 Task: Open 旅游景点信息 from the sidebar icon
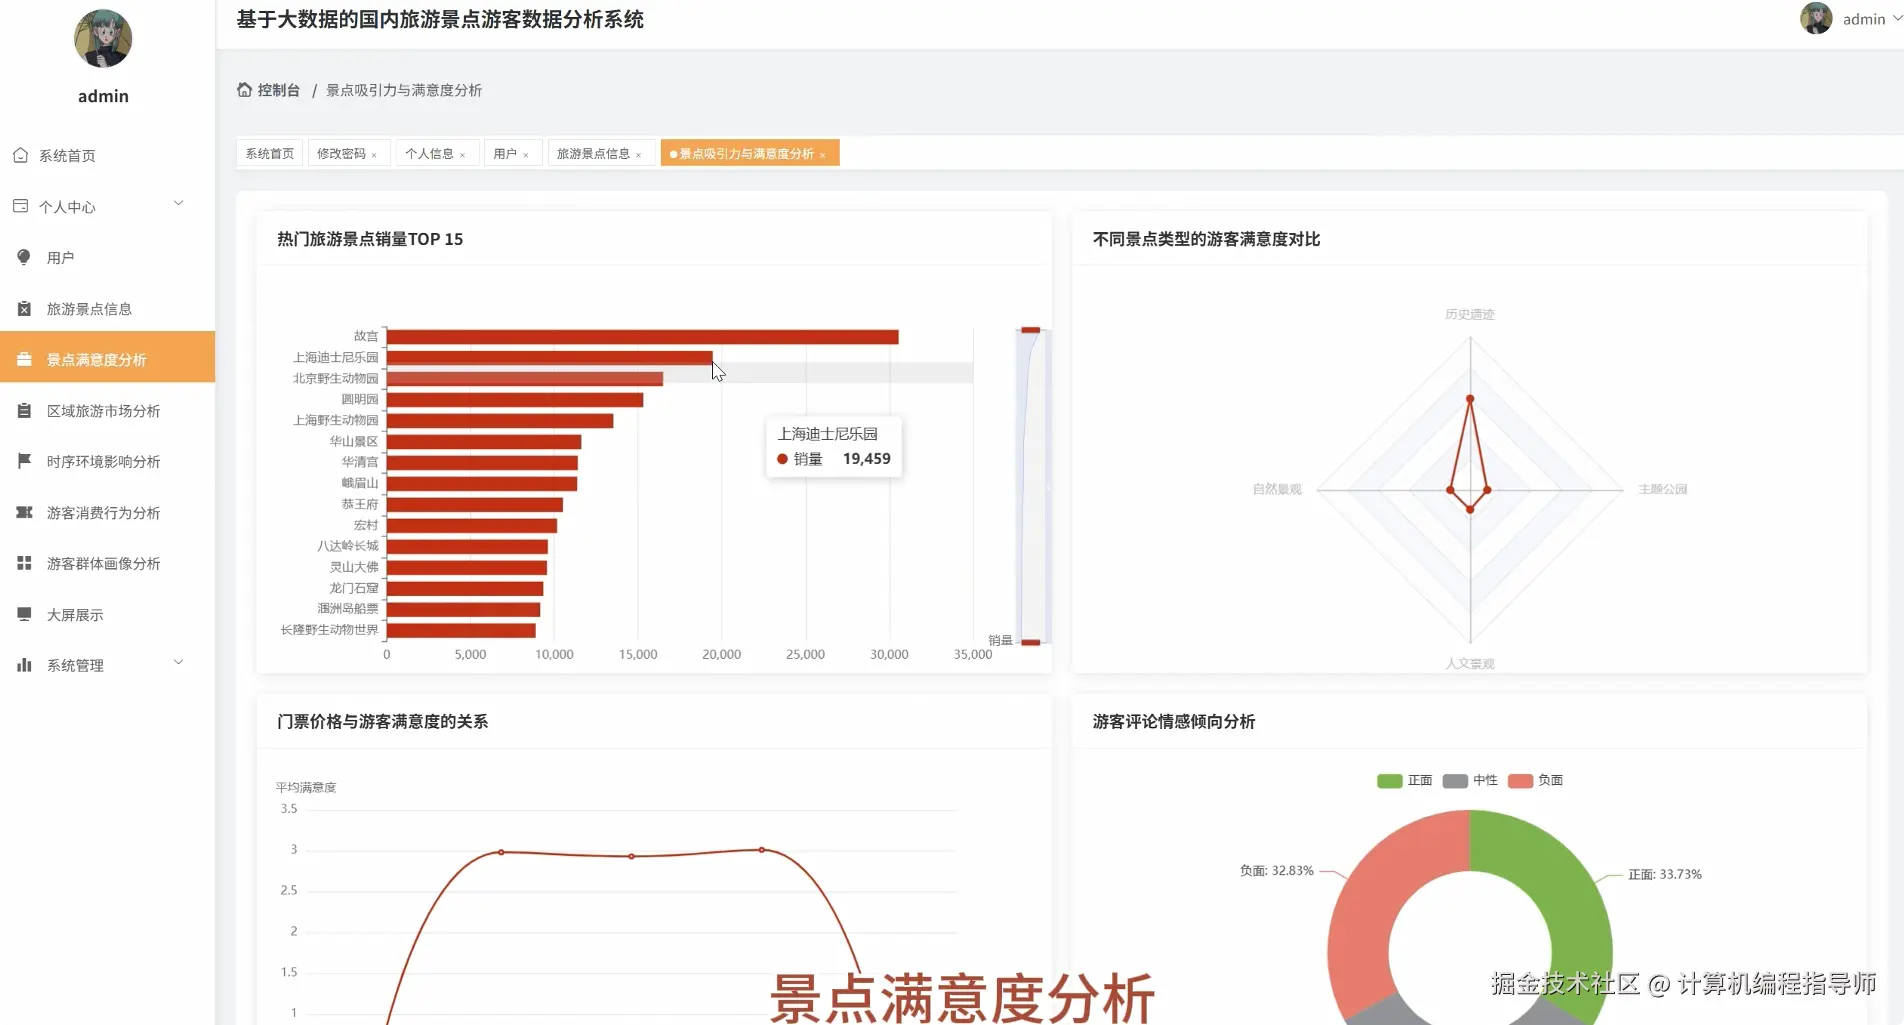24,309
